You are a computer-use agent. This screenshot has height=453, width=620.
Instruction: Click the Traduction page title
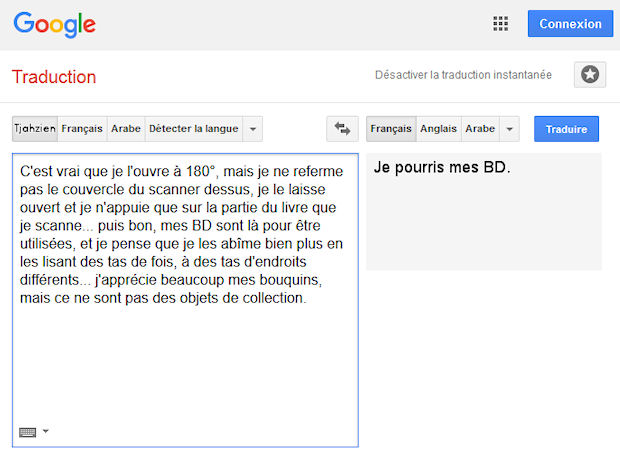tap(54, 77)
